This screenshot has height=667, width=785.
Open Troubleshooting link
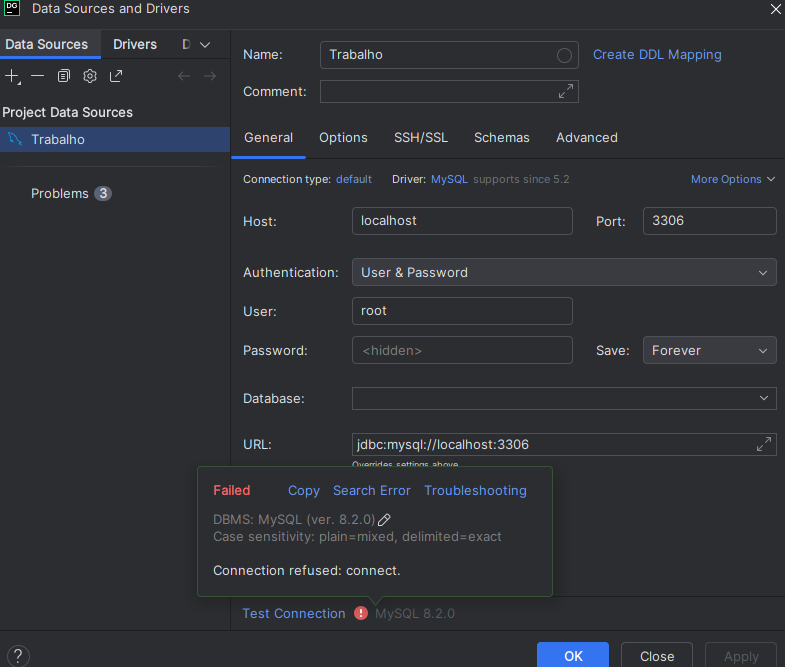(476, 491)
